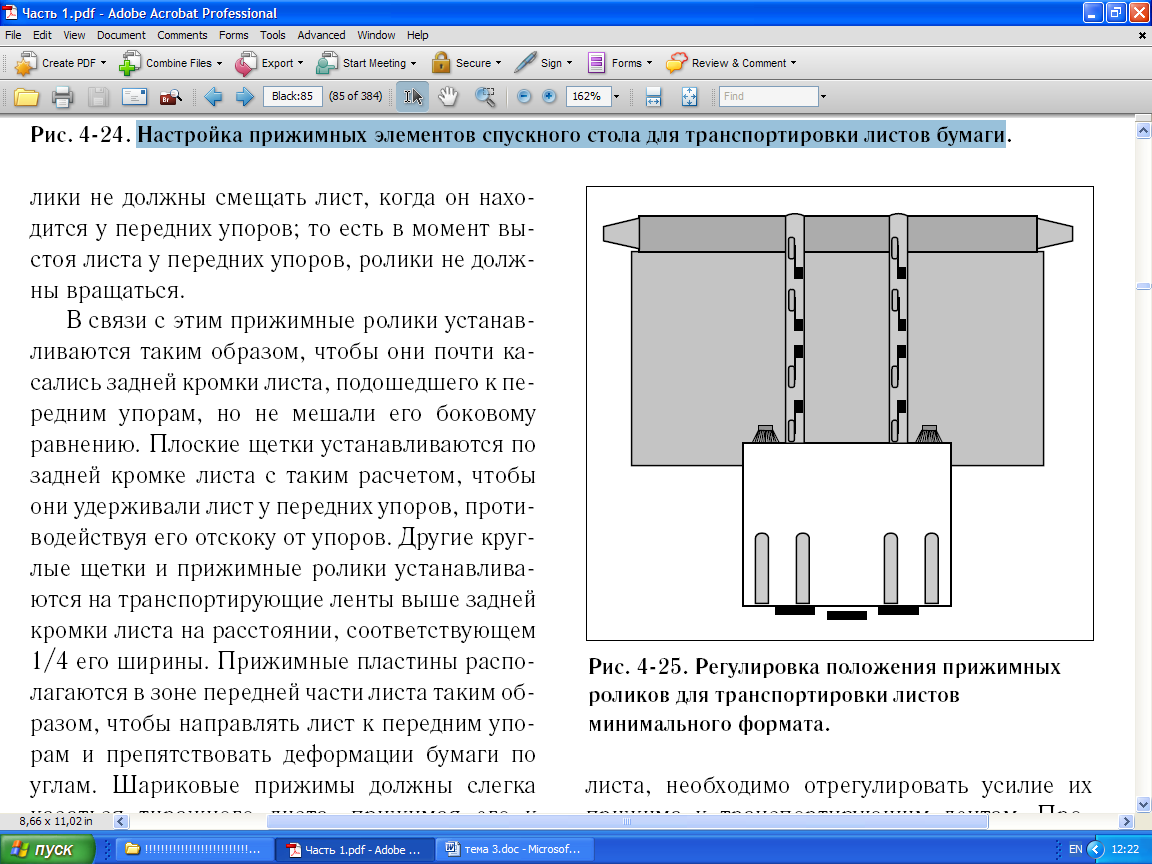The image size is (1152, 864).
Task: Expand the Forms dropdown arrow
Action: [x=649, y=63]
